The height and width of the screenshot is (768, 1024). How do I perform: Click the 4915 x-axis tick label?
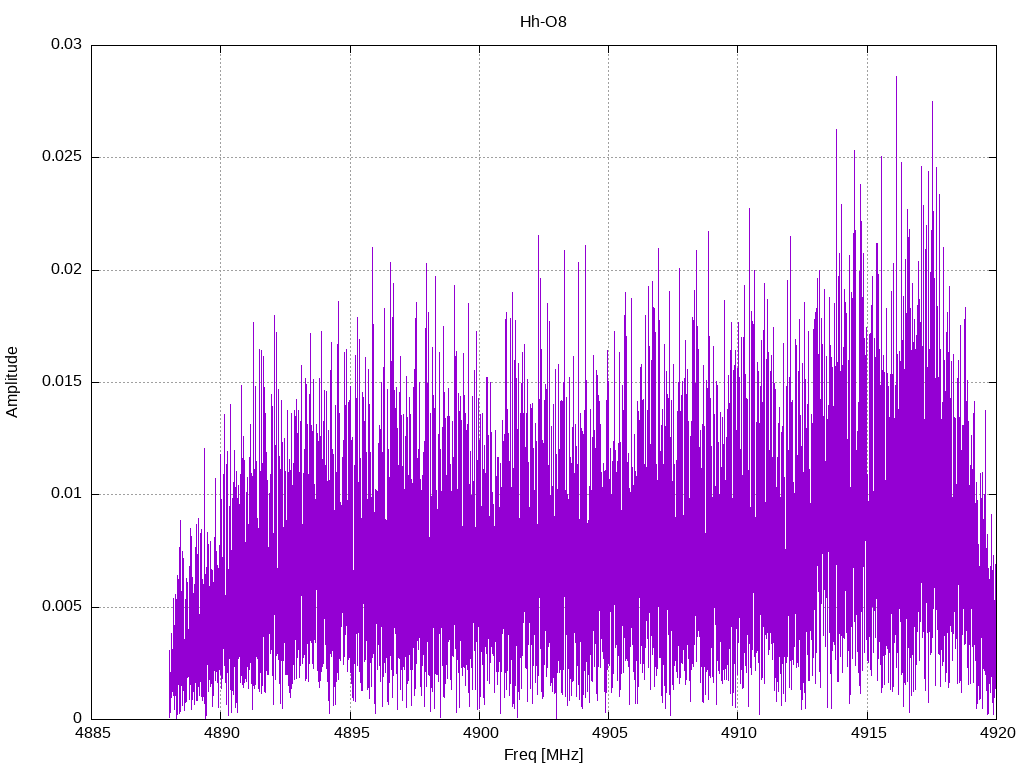coord(868,733)
